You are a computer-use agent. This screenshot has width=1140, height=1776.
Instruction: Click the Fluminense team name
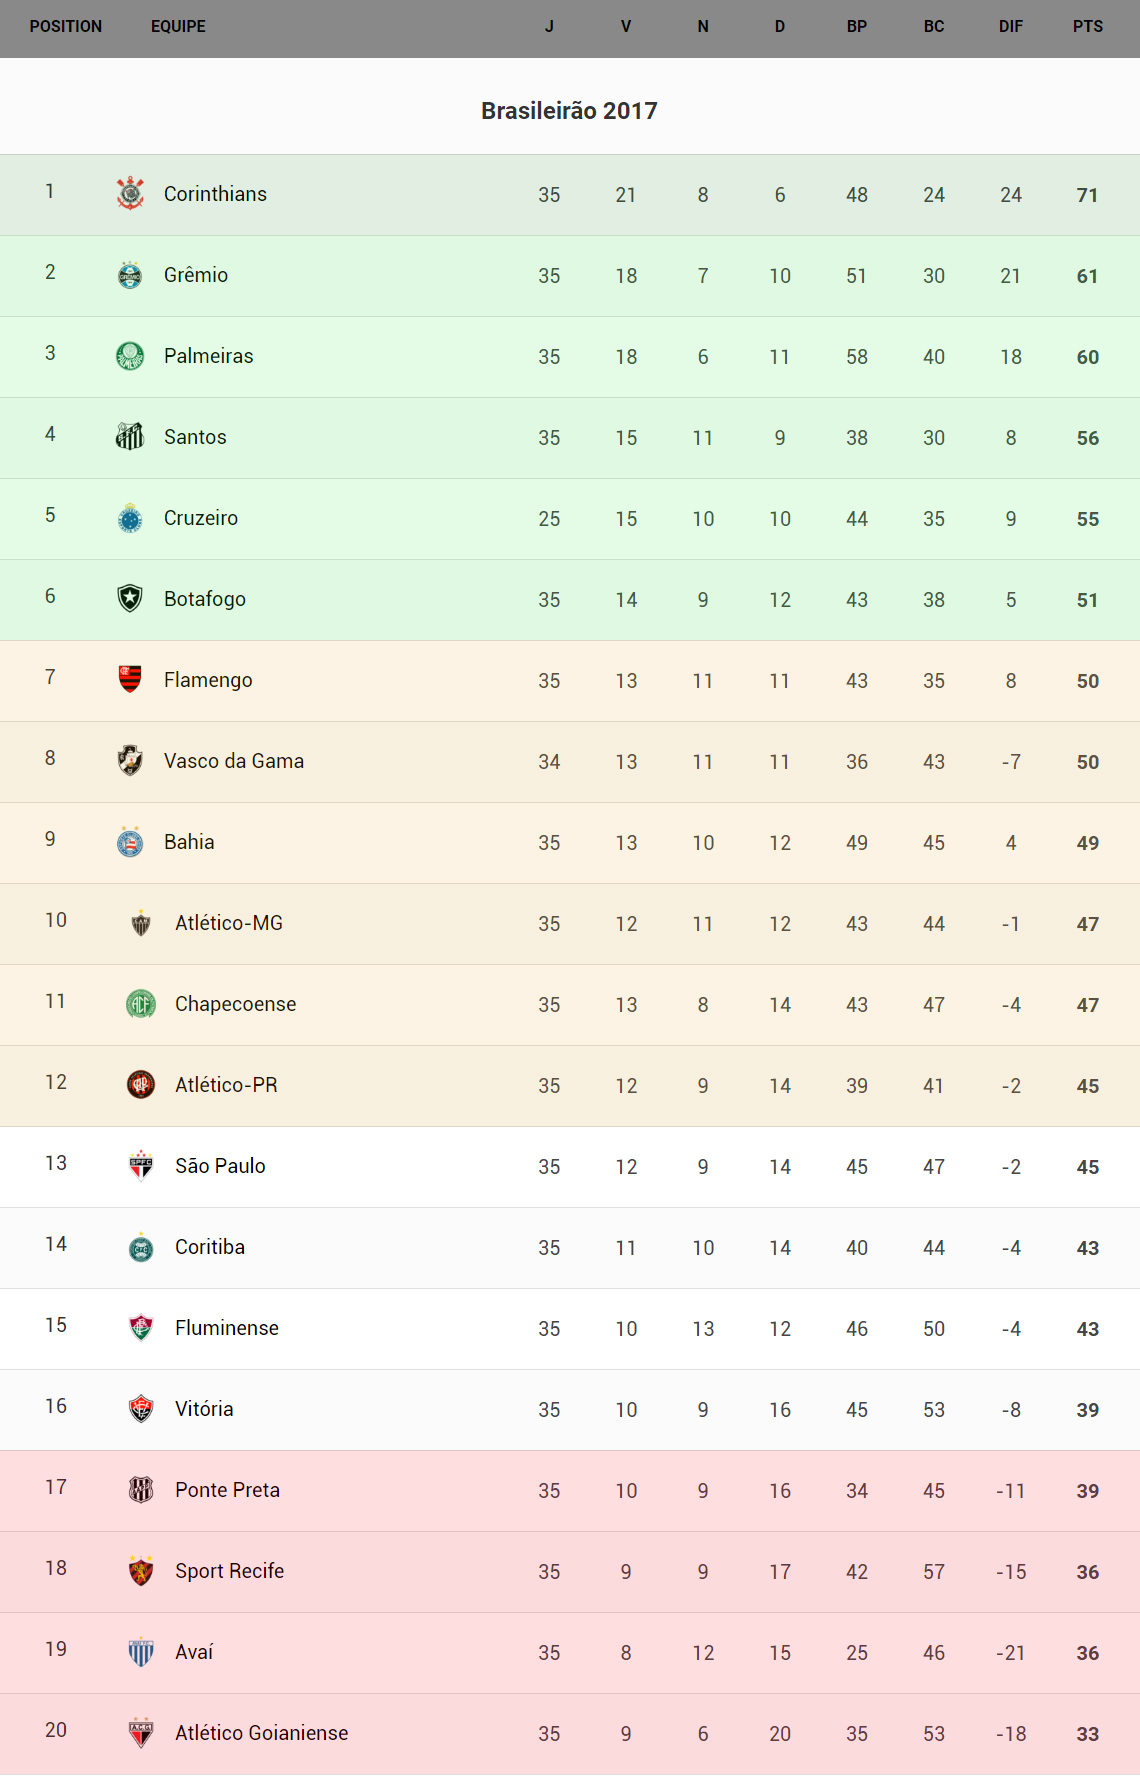(227, 1328)
